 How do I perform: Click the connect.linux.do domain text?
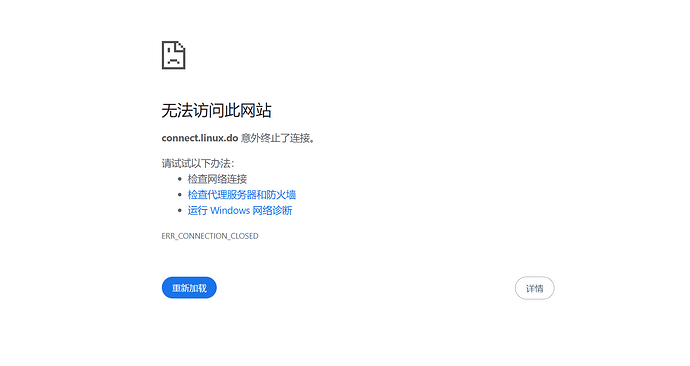(x=200, y=138)
